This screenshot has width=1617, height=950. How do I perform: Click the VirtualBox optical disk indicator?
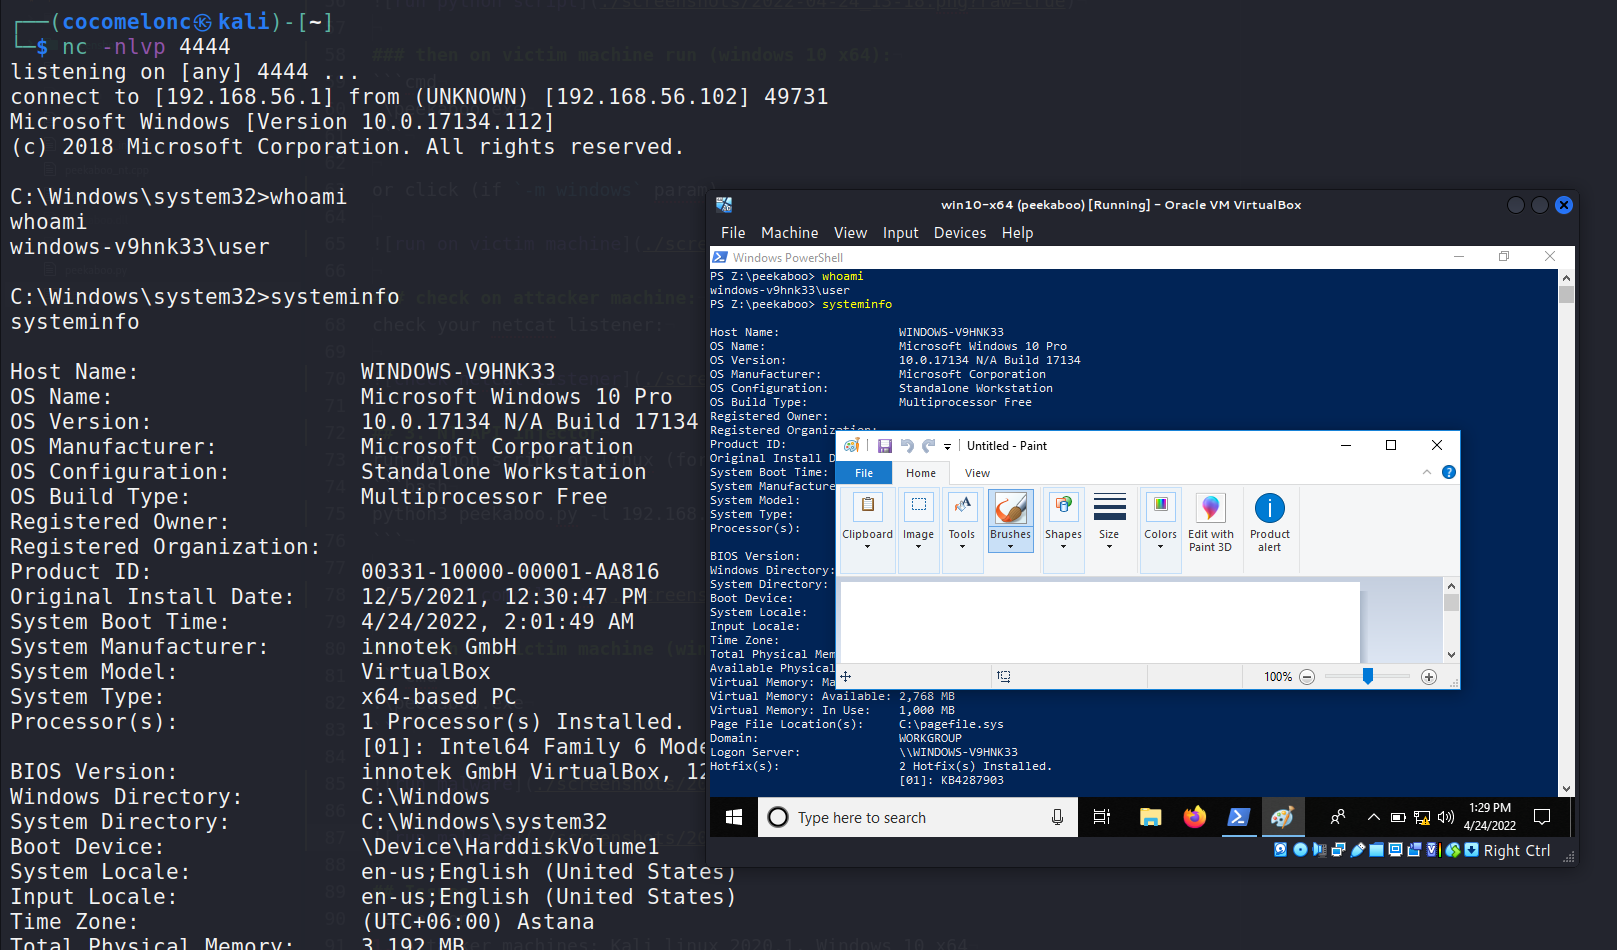tap(1300, 850)
